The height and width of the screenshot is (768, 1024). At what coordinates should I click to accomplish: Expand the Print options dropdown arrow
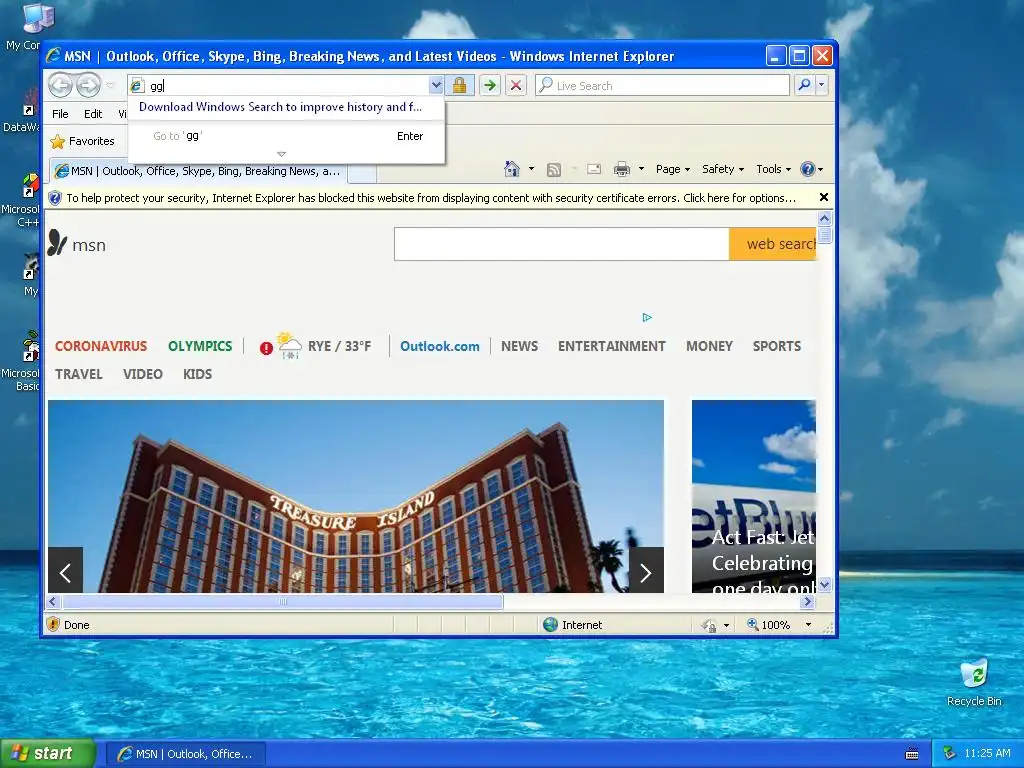pyautogui.click(x=641, y=169)
